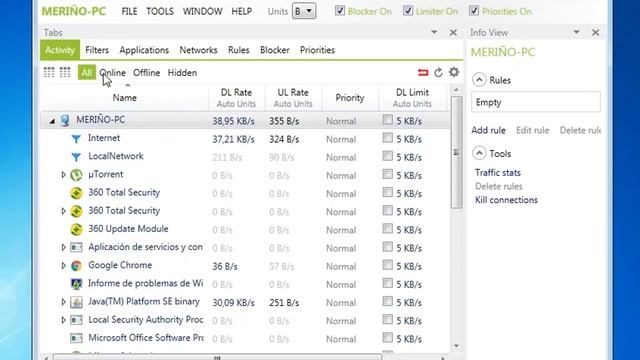Image resolution: width=640 pixels, height=360 pixels.
Task: Open the HELP menu
Action: (242, 11)
